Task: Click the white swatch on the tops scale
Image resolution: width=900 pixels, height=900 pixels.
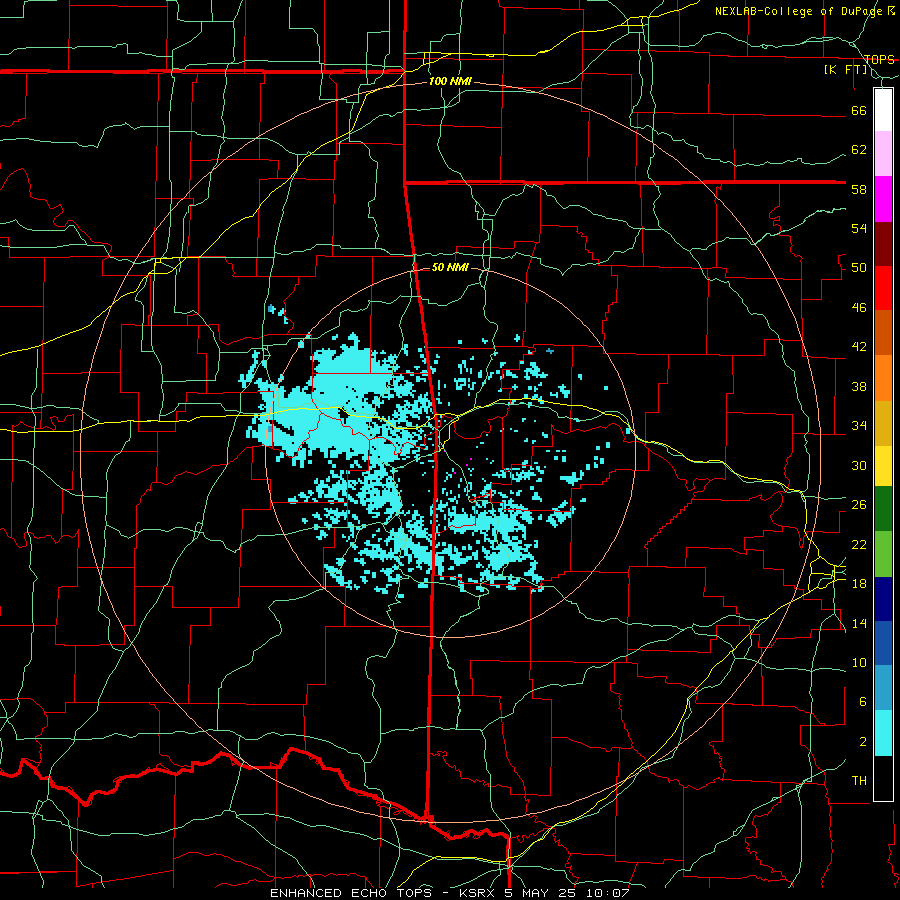Action: 883,110
